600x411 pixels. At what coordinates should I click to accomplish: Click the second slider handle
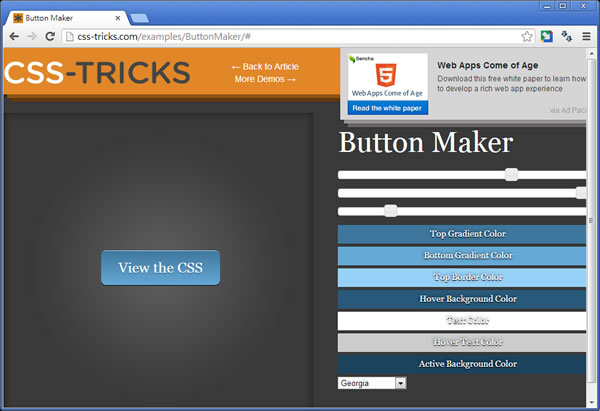[x=581, y=193]
